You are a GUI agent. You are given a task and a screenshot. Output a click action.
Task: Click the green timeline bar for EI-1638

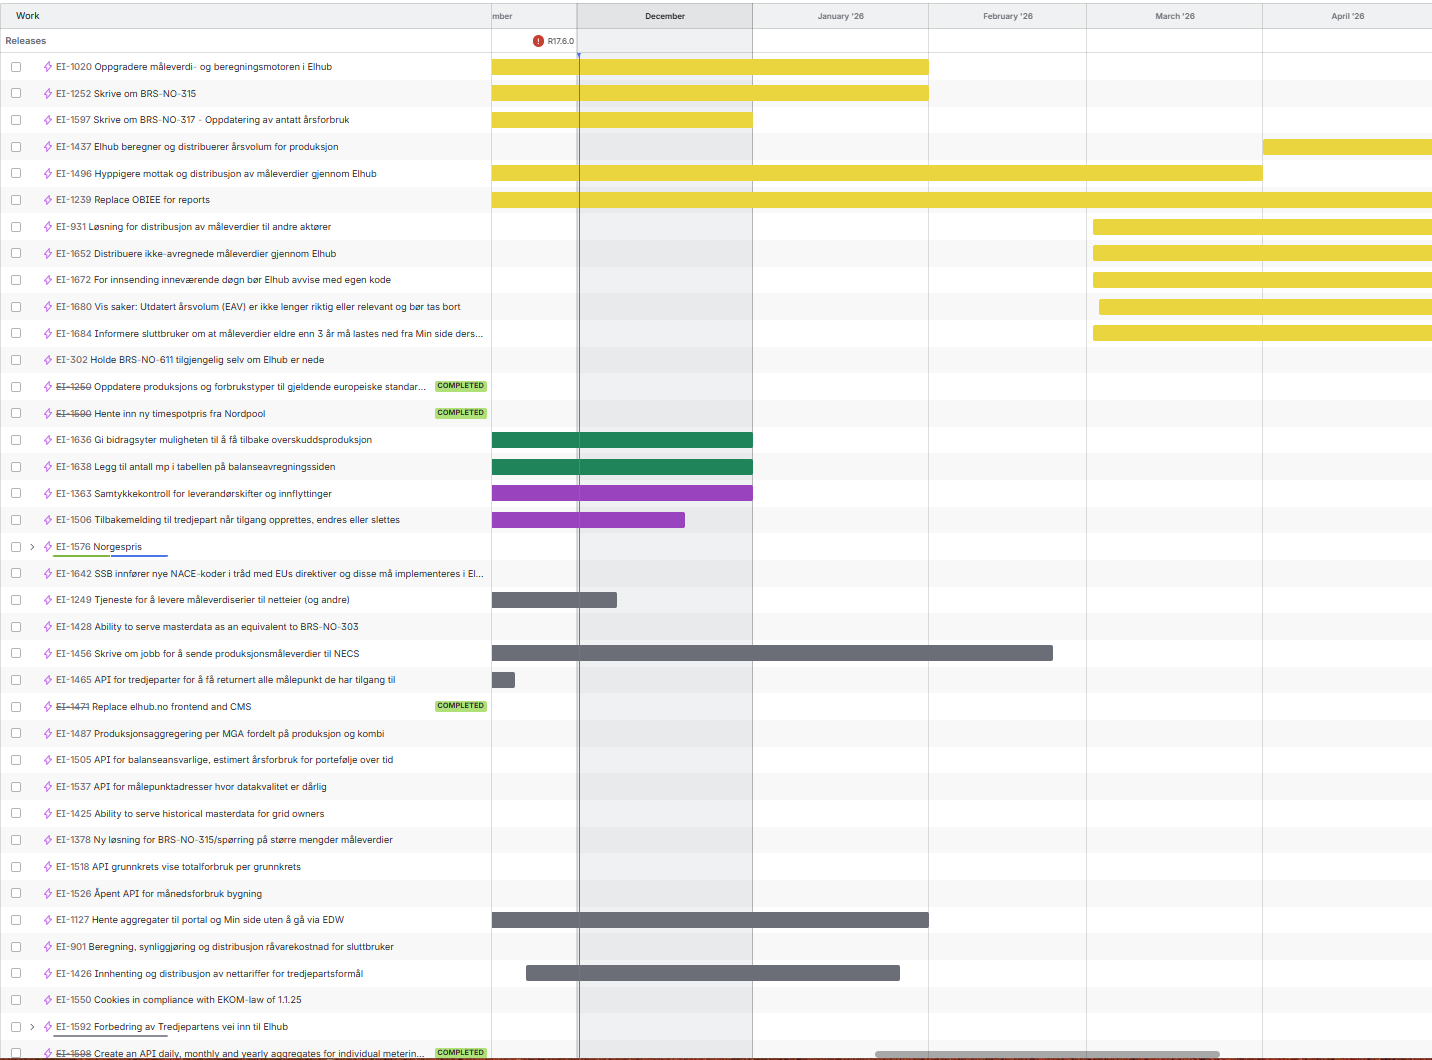(x=622, y=467)
